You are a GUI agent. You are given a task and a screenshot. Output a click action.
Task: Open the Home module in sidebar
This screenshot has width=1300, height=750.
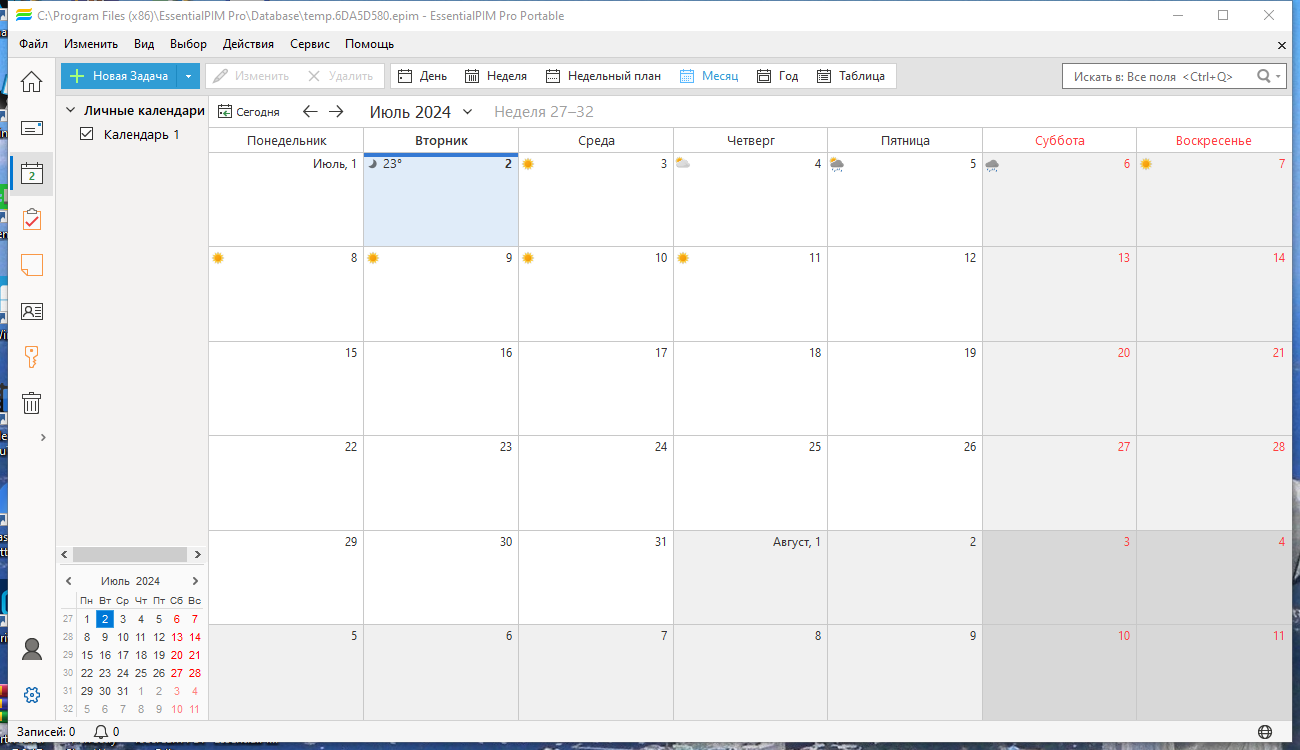click(32, 81)
